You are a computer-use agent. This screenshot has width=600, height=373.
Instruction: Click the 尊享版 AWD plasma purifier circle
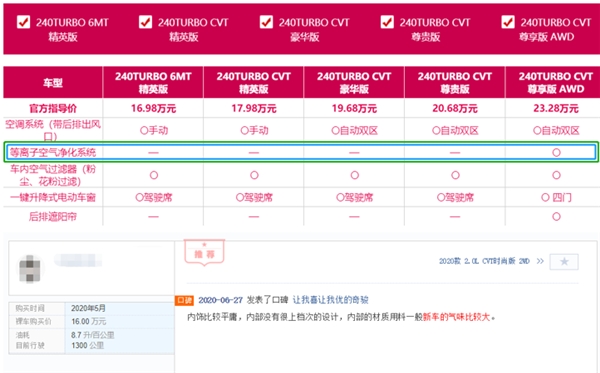pyautogui.click(x=556, y=153)
